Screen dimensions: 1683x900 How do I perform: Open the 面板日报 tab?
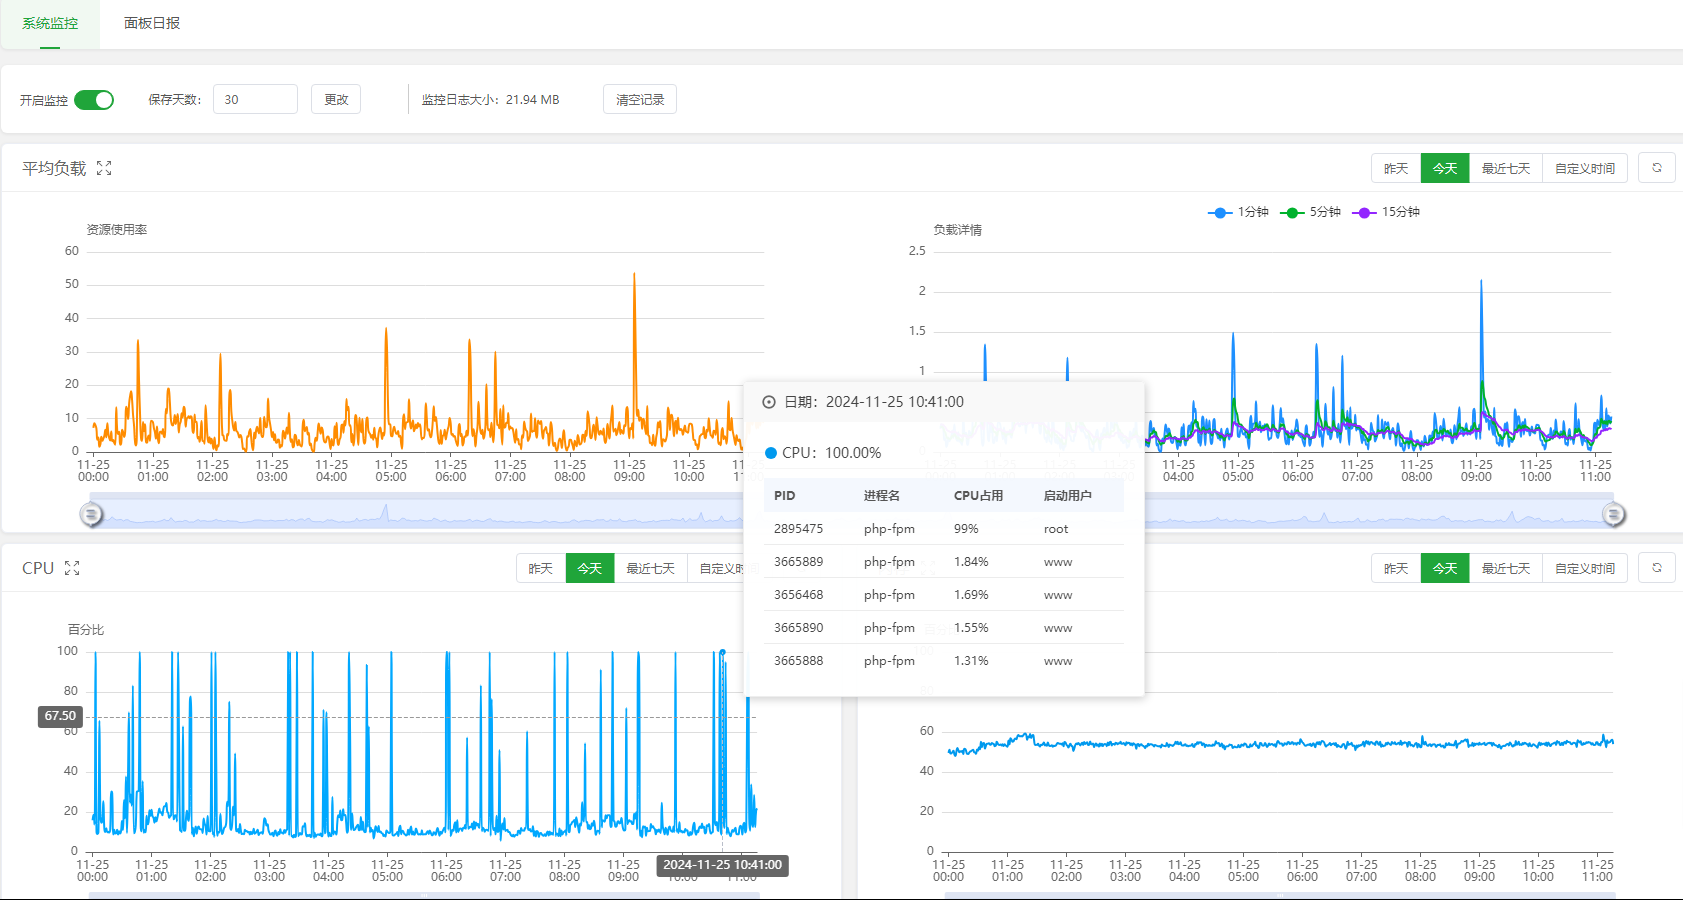(x=152, y=23)
